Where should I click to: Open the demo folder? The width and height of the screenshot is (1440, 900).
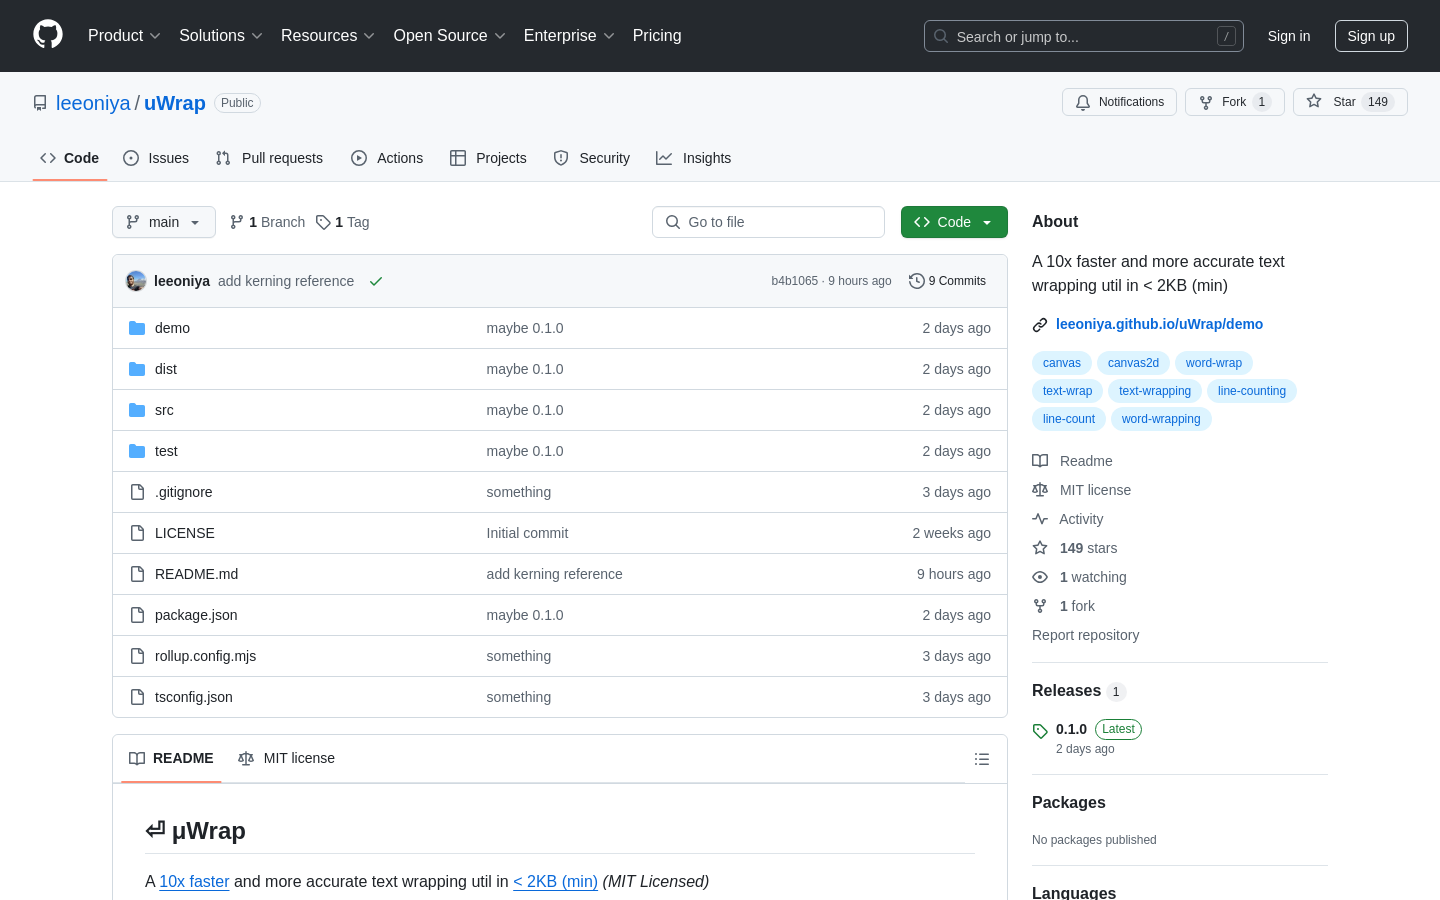coord(172,328)
